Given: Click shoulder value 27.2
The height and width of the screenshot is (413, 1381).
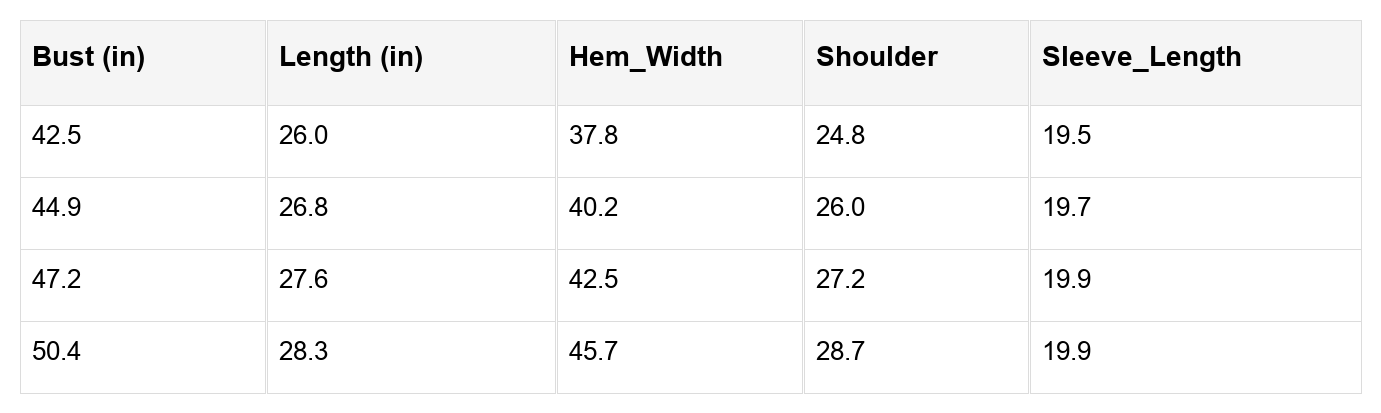Looking at the screenshot, I should [840, 280].
